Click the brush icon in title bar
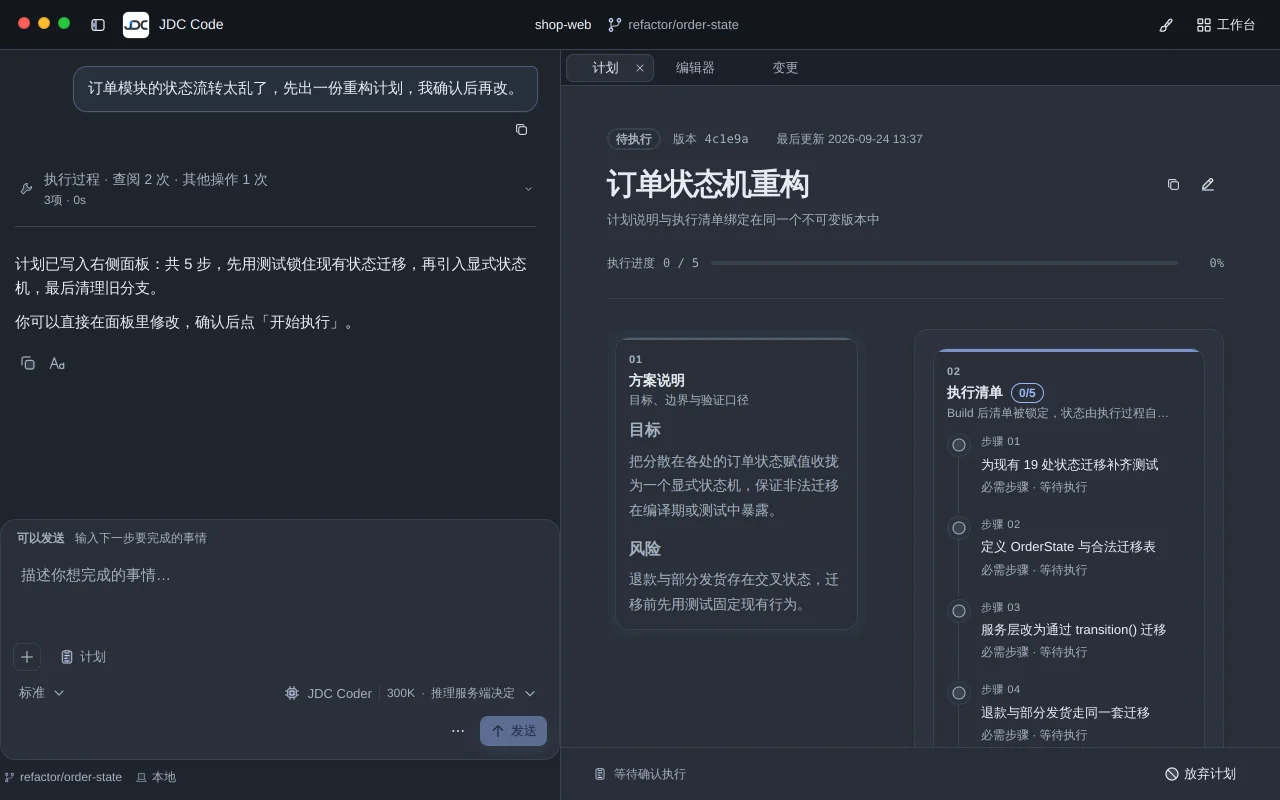Image resolution: width=1280 pixels, height=800 pixels. (x=1166, y=25)
